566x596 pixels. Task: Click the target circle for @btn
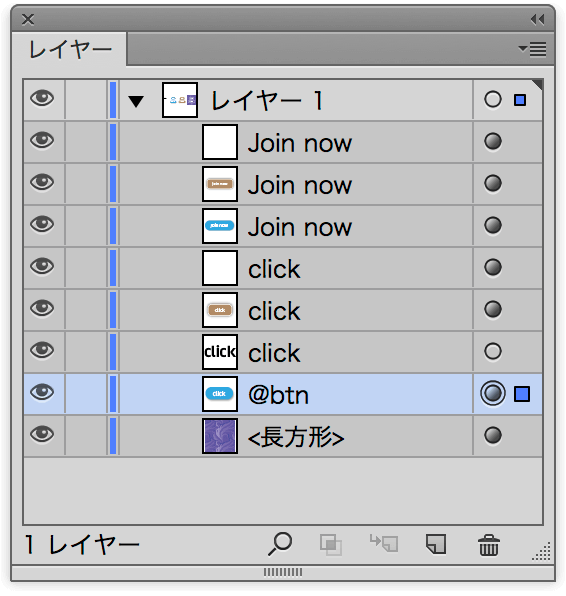point(493,393)
